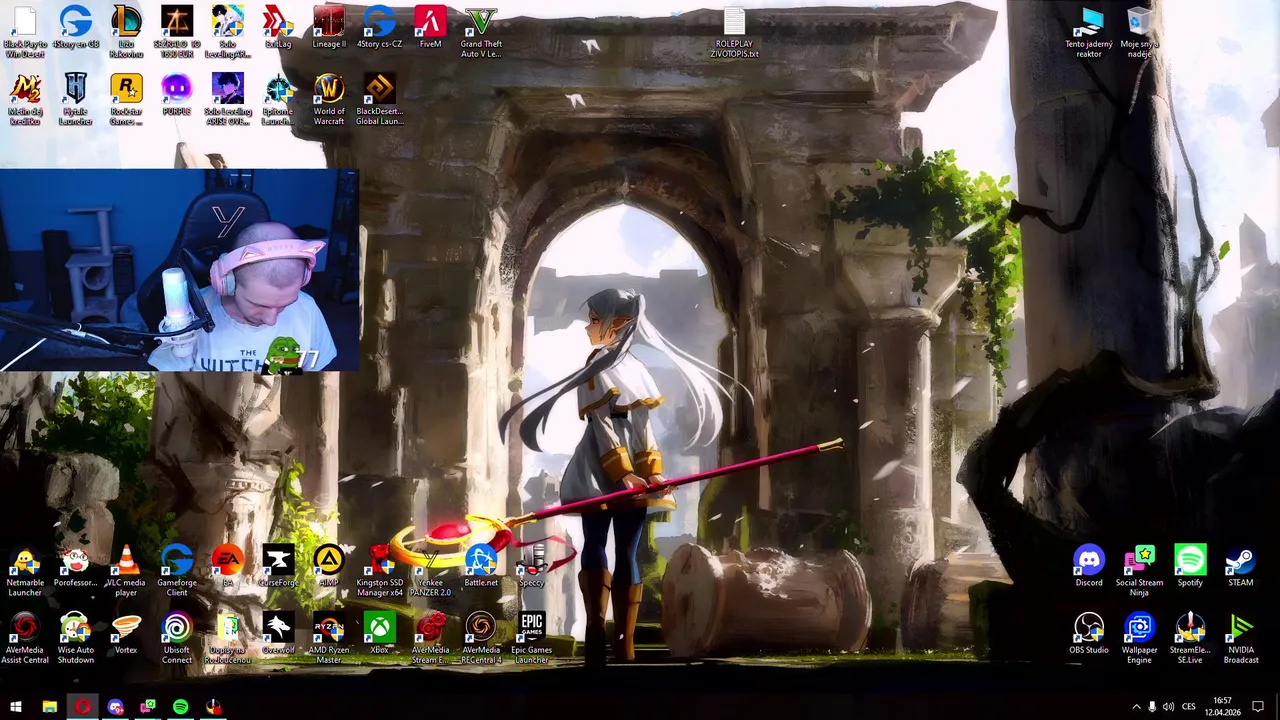The width and height of the screenshot is (1280, 720).
Task: Select the OBS Studio desktop icon
Action: click(x=1089, y=635)
